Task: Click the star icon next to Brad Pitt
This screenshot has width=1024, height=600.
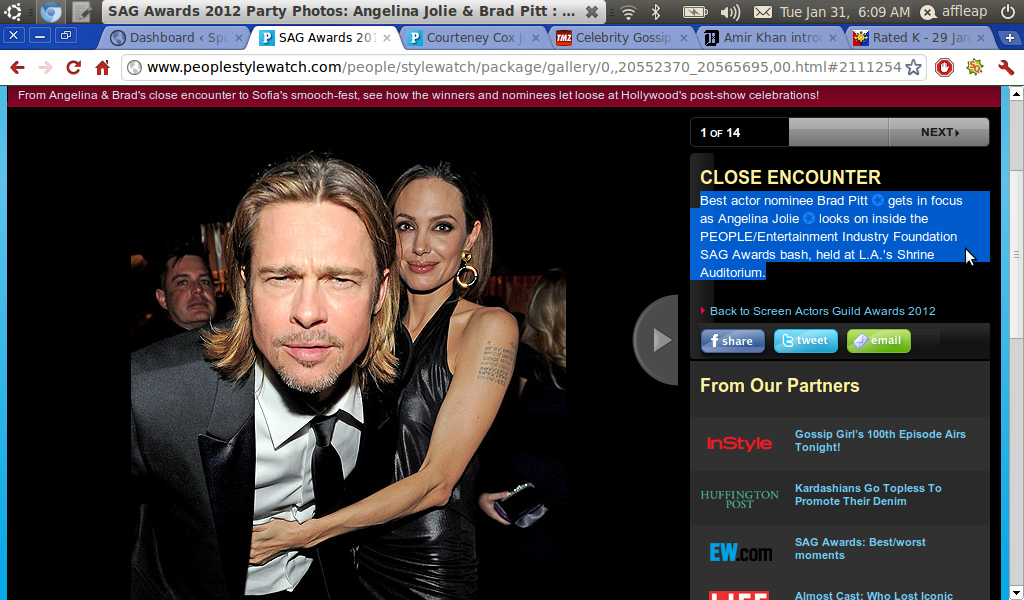Action: (878, 200)
